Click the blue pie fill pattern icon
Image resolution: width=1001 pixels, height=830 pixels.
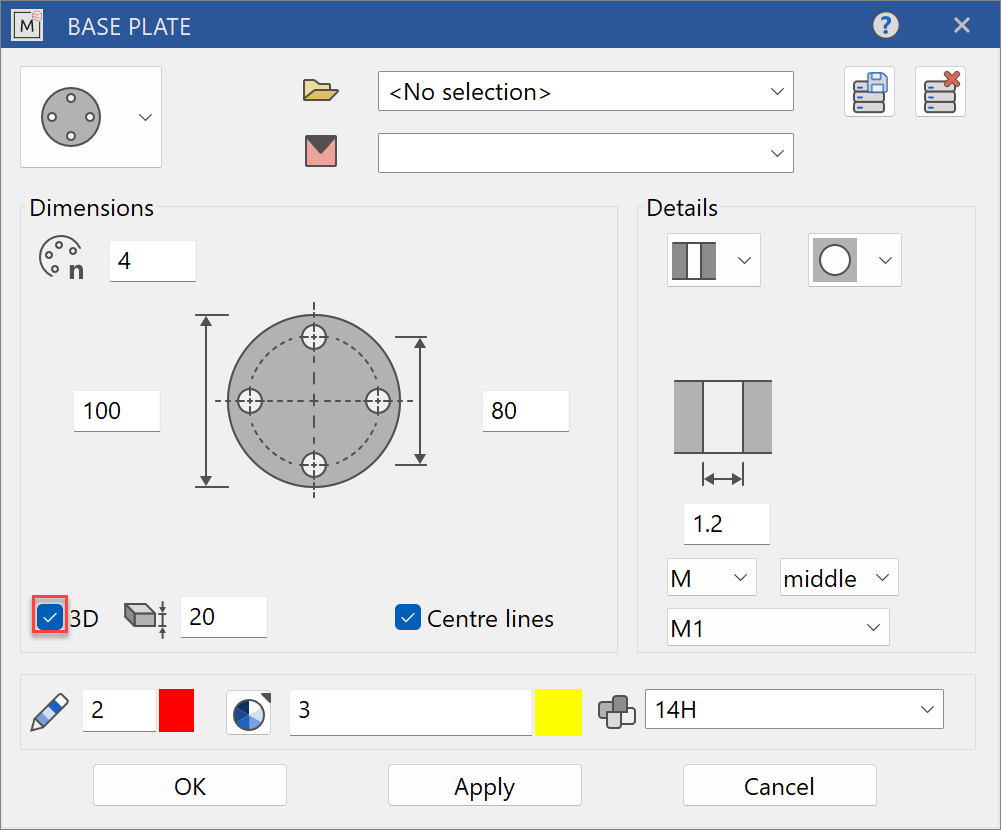(x=249, y=713)
